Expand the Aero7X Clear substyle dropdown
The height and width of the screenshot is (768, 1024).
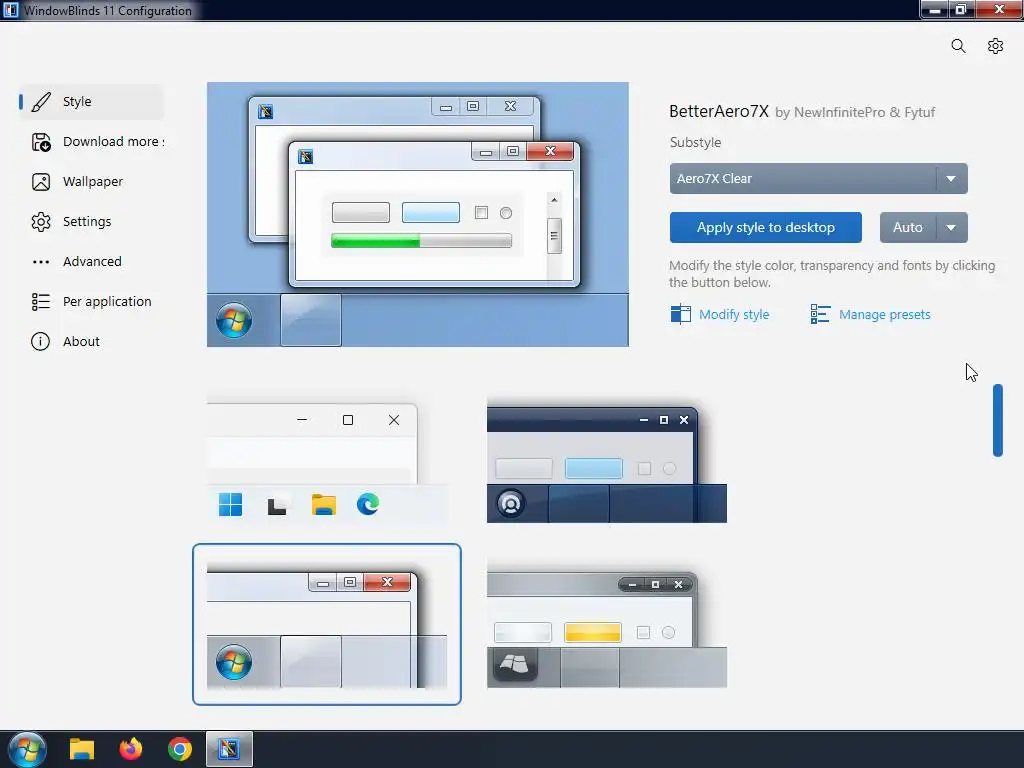[818, 178]
